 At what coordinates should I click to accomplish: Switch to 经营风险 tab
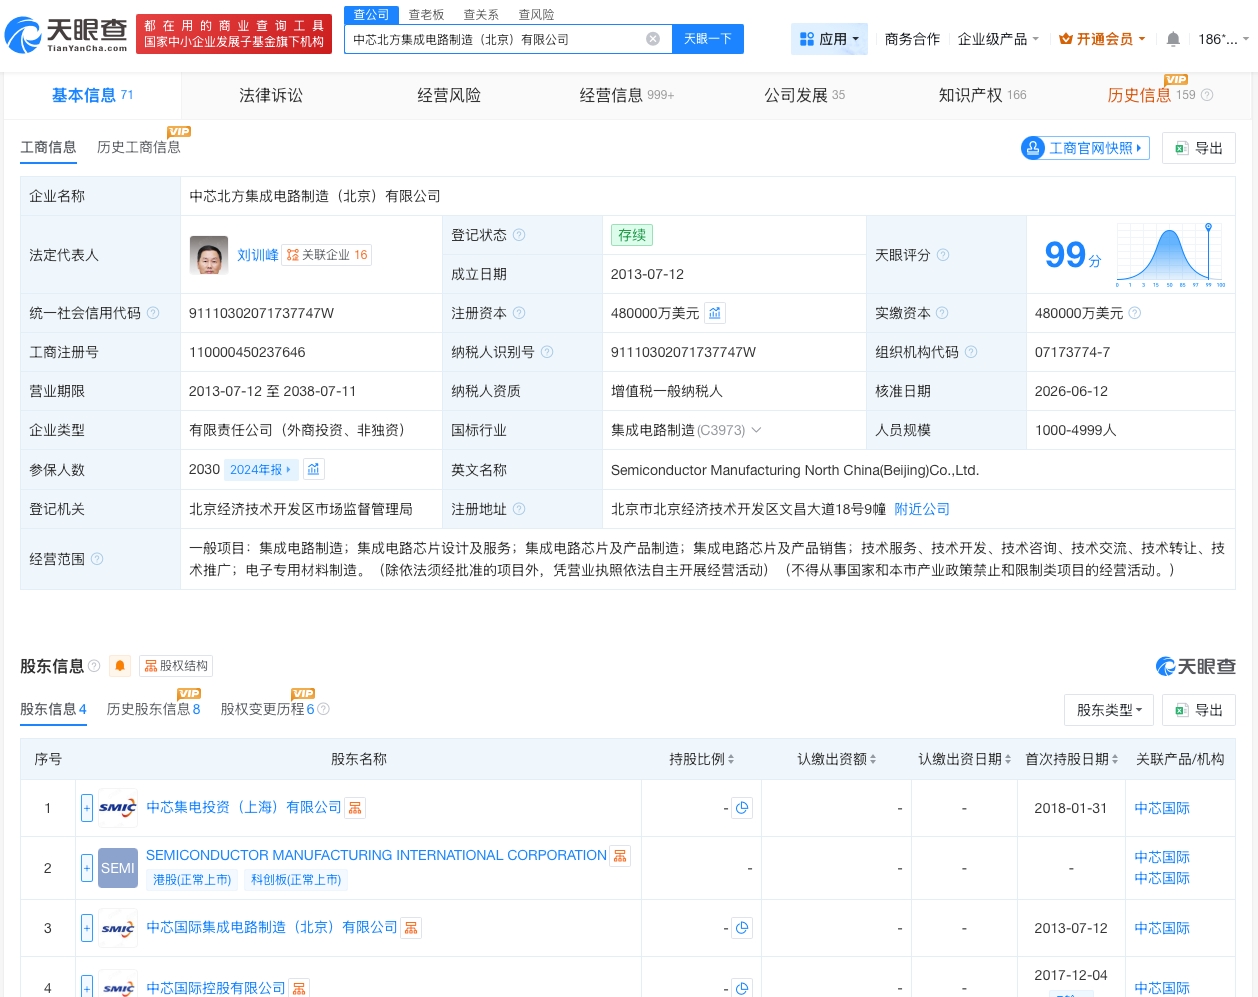(x=449, y=95)
